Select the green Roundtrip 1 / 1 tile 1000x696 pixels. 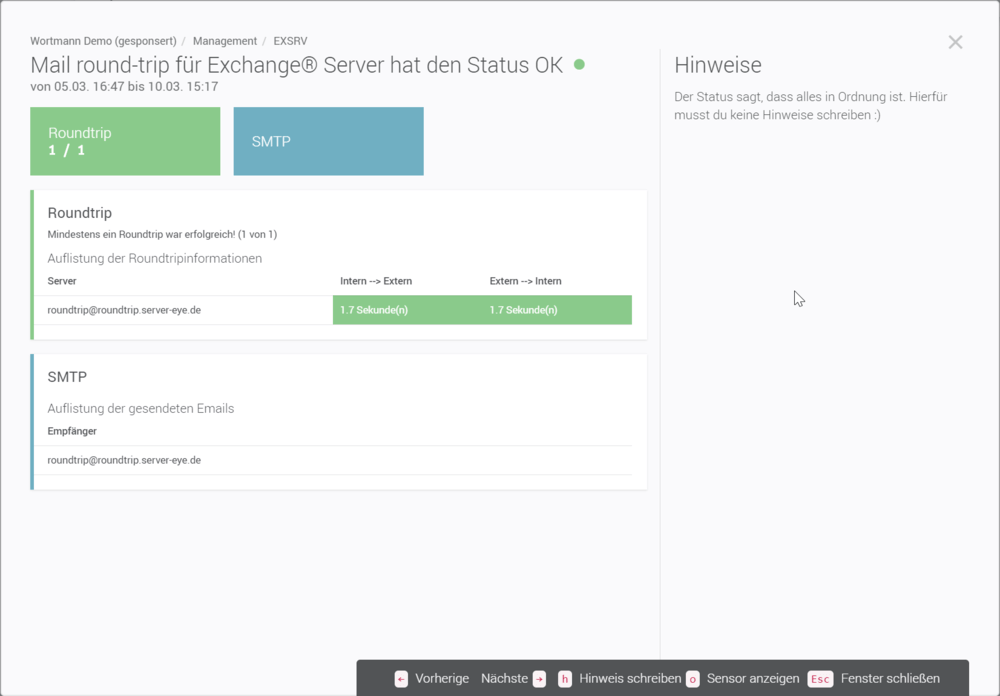tap(125, 141)
